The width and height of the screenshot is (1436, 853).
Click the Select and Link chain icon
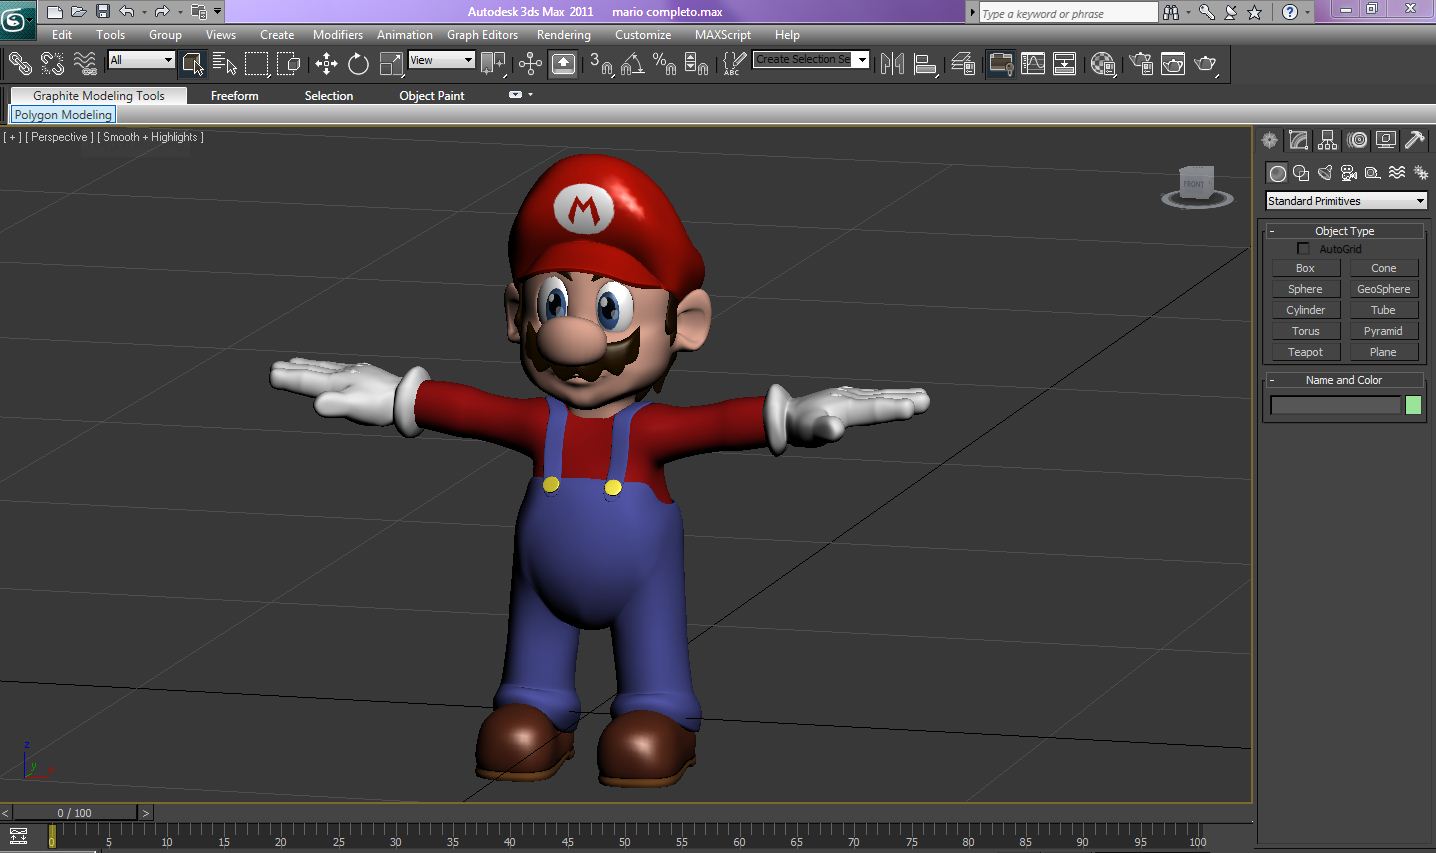pos(20,64)
